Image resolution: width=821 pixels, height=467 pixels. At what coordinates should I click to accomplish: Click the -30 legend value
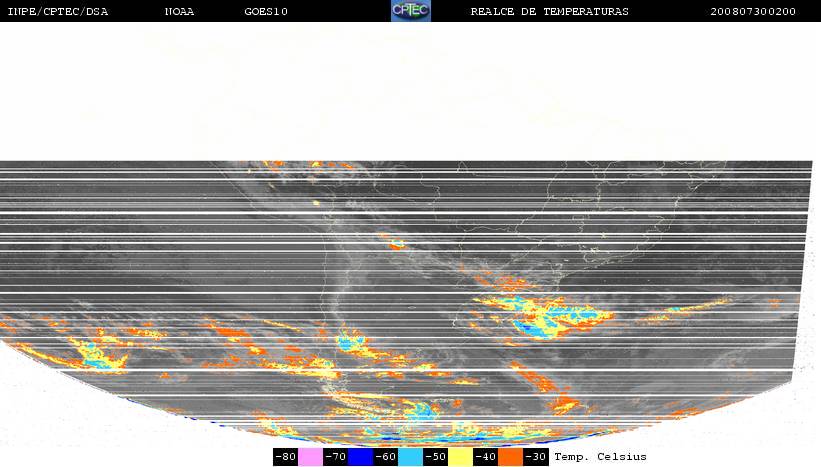click(536, 457)
